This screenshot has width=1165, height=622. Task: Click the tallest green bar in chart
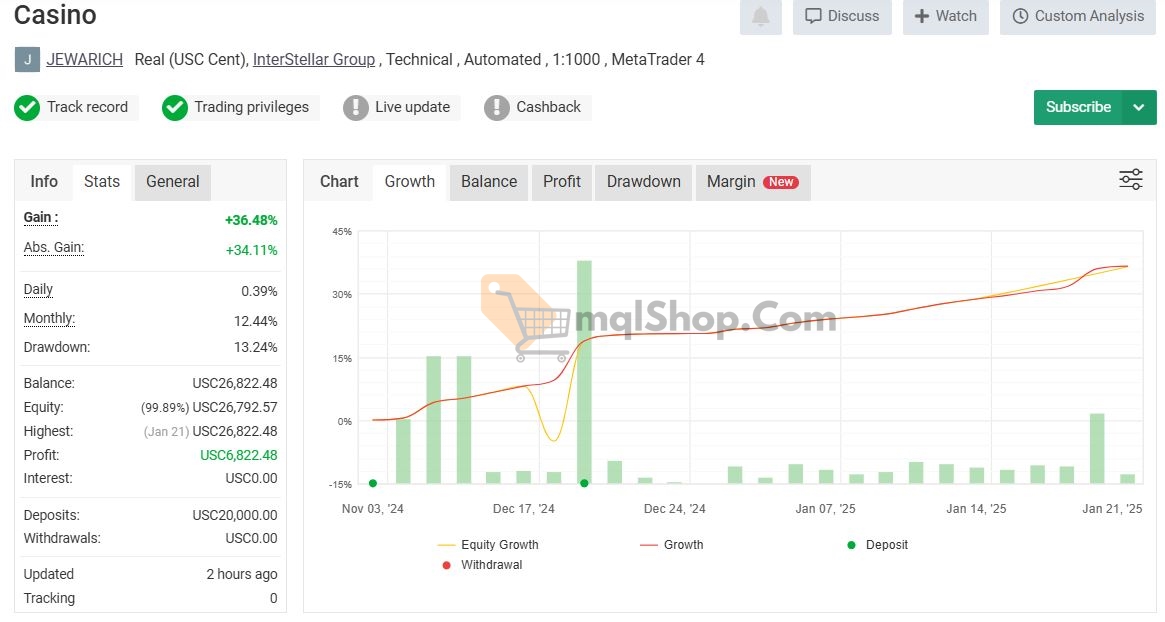click(x=584, y=370)
